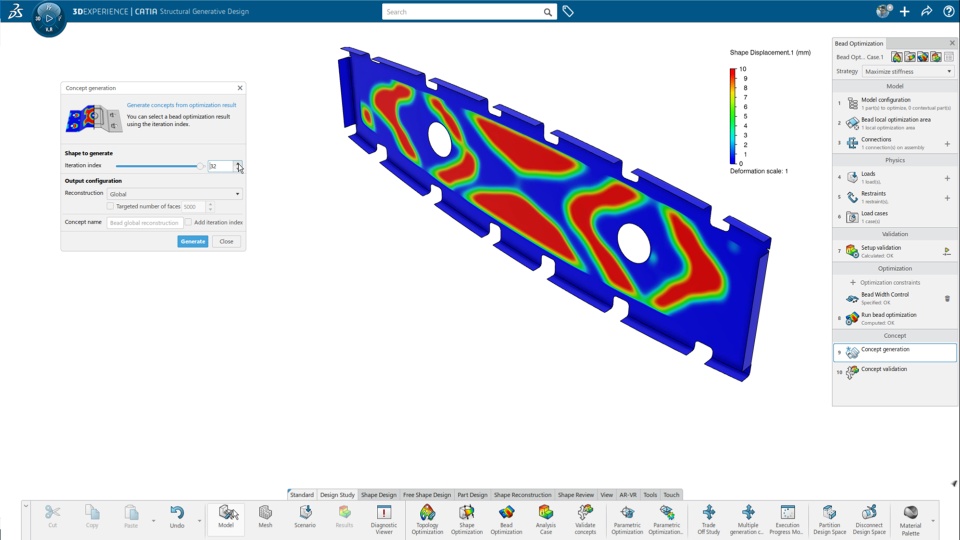This screenshot has height=540, width=960.
Task: Select Concept generation step
Action: pyautogui.click(x=894, y=352)
